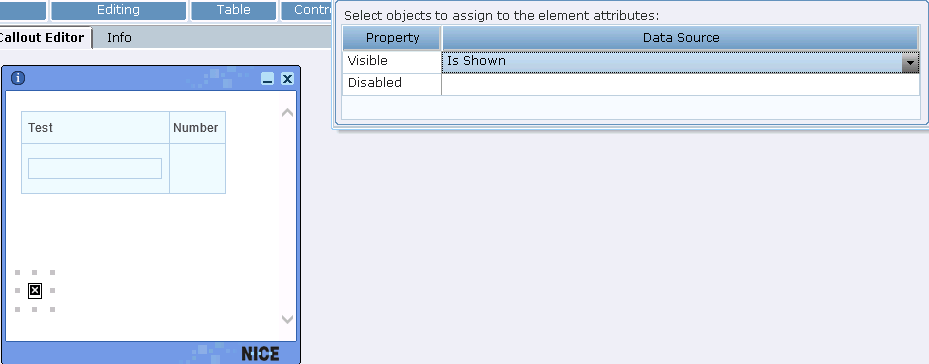
Task: Click the Disabled data source cell
Action: 680,84
